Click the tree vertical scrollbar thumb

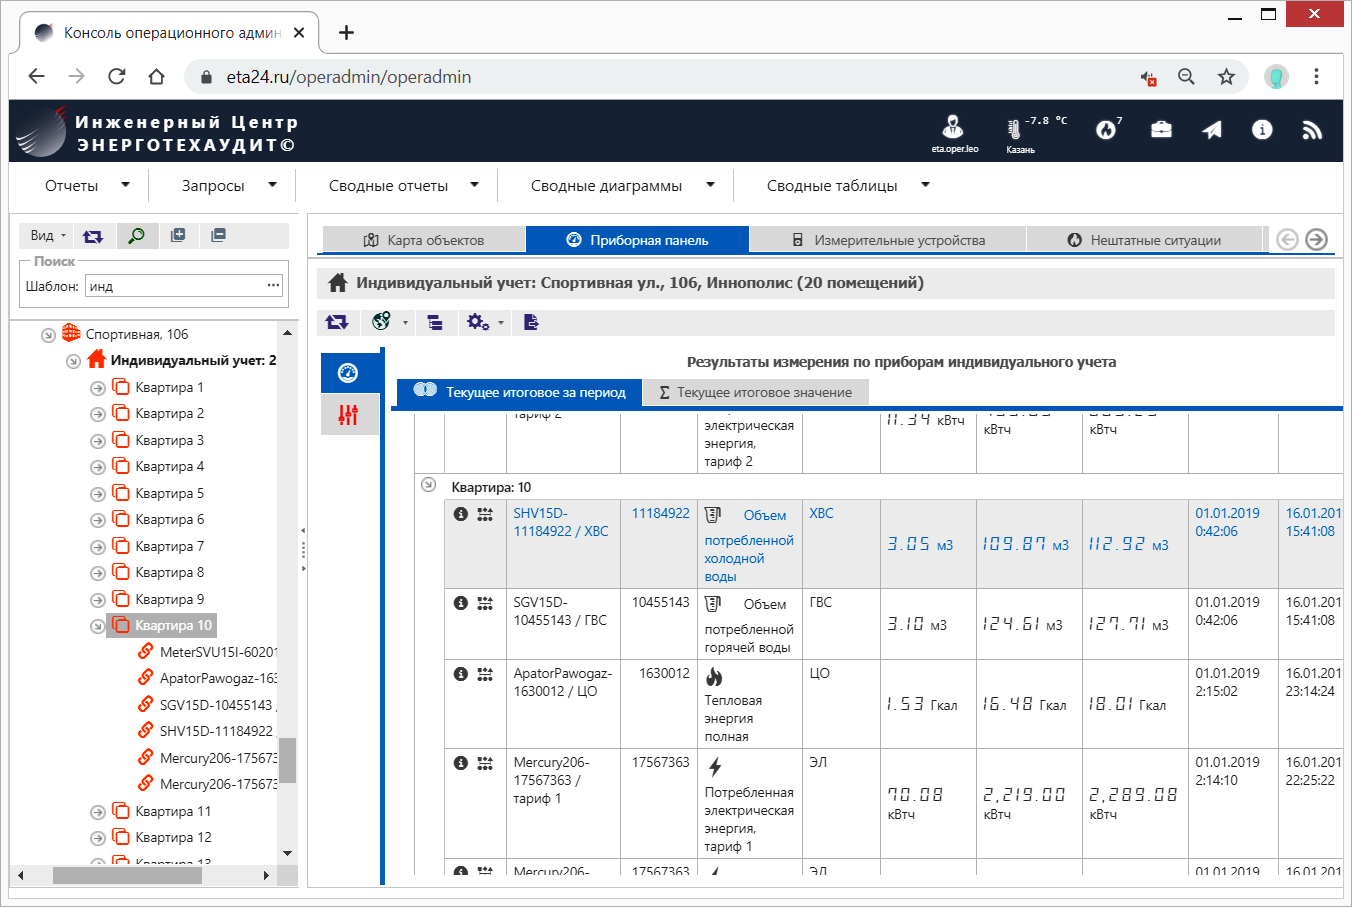point(287,760)
